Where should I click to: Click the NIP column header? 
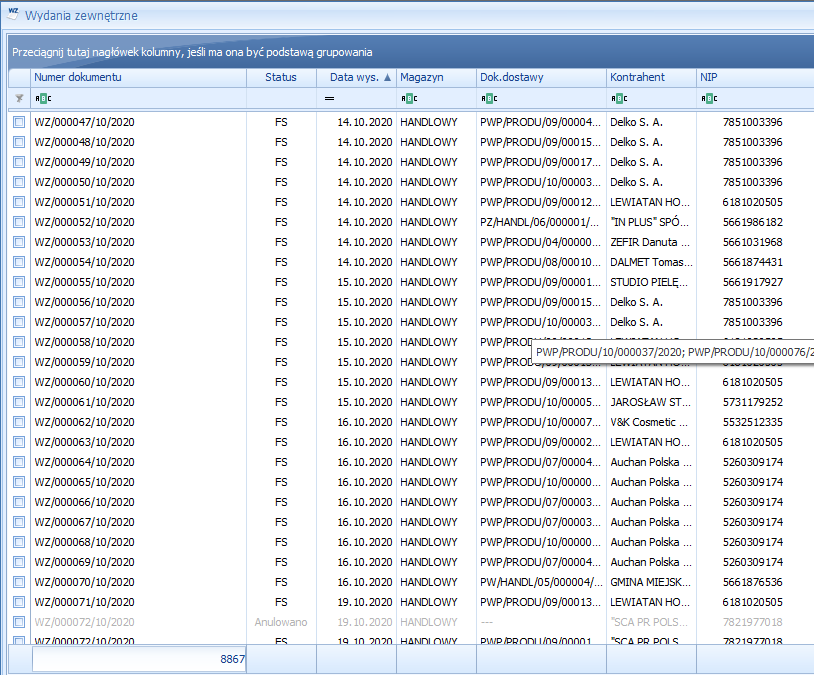(755, 77)
